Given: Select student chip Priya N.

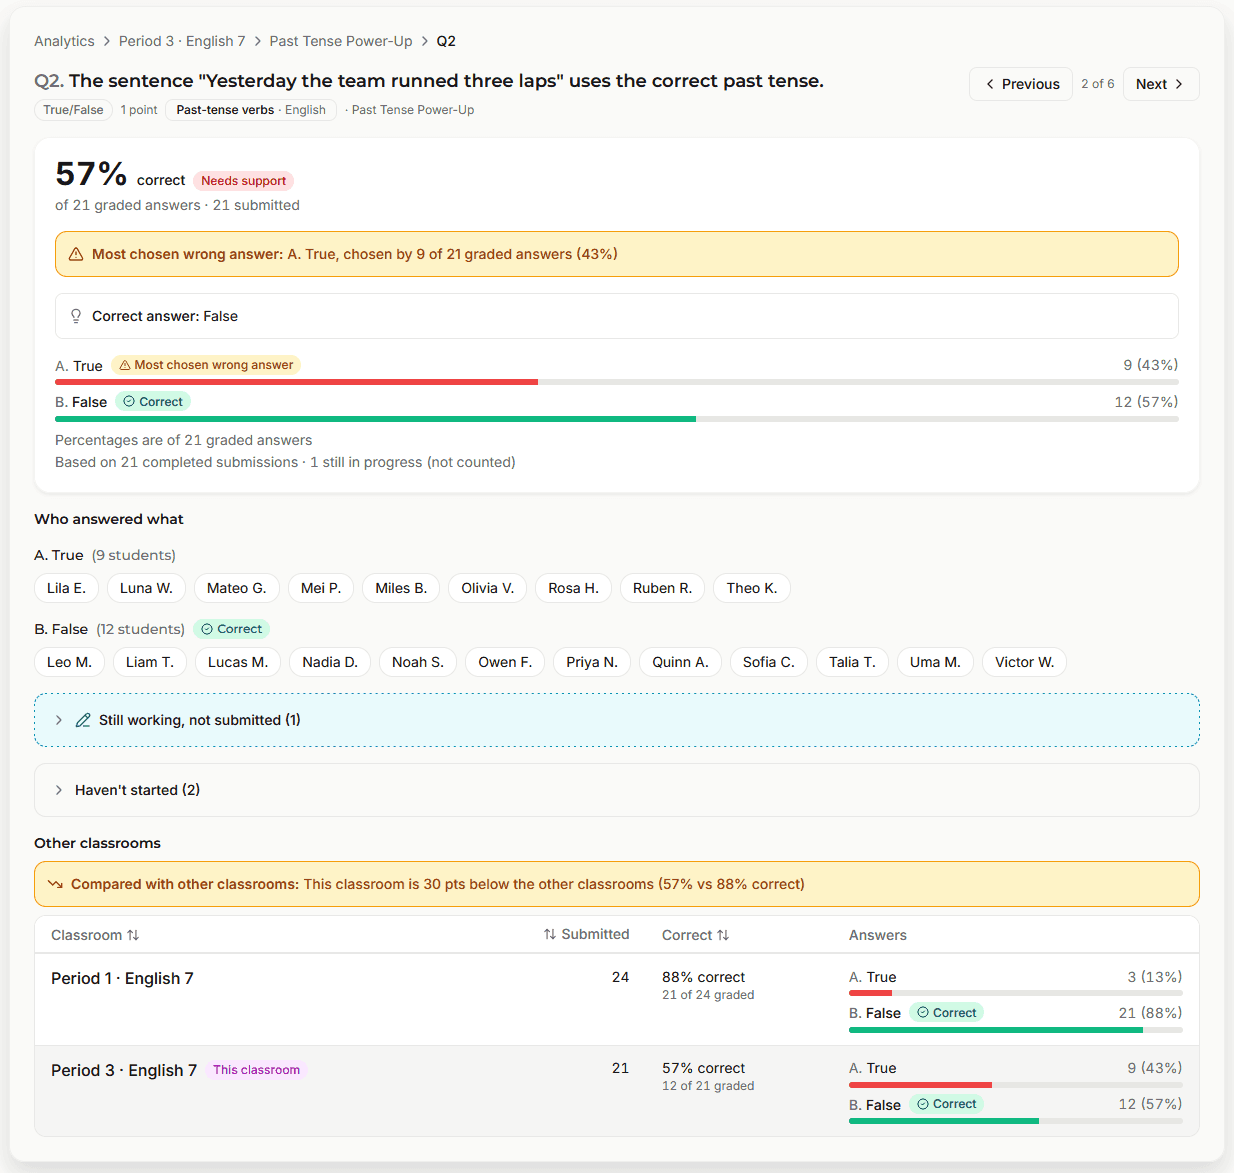Looking at the screenshot, I should pyautogui.click(x=592, y=662).
